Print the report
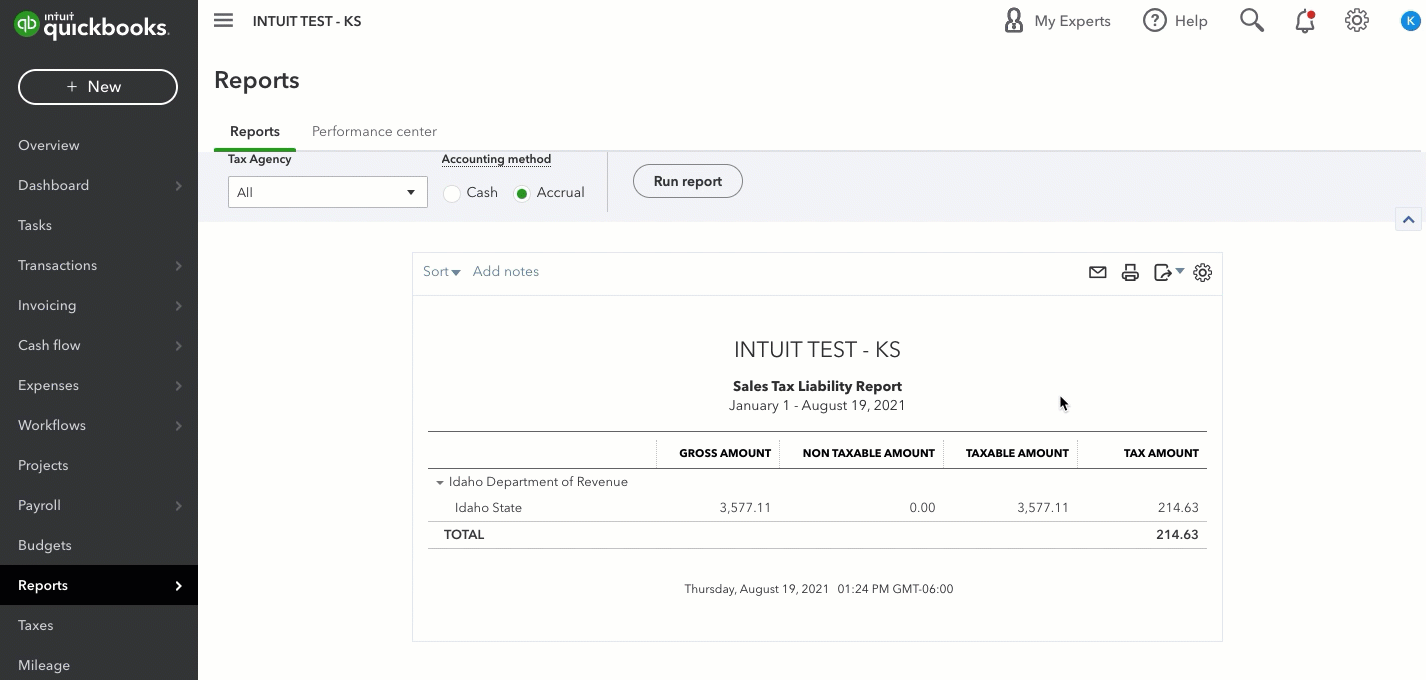 click(1130, 272)
